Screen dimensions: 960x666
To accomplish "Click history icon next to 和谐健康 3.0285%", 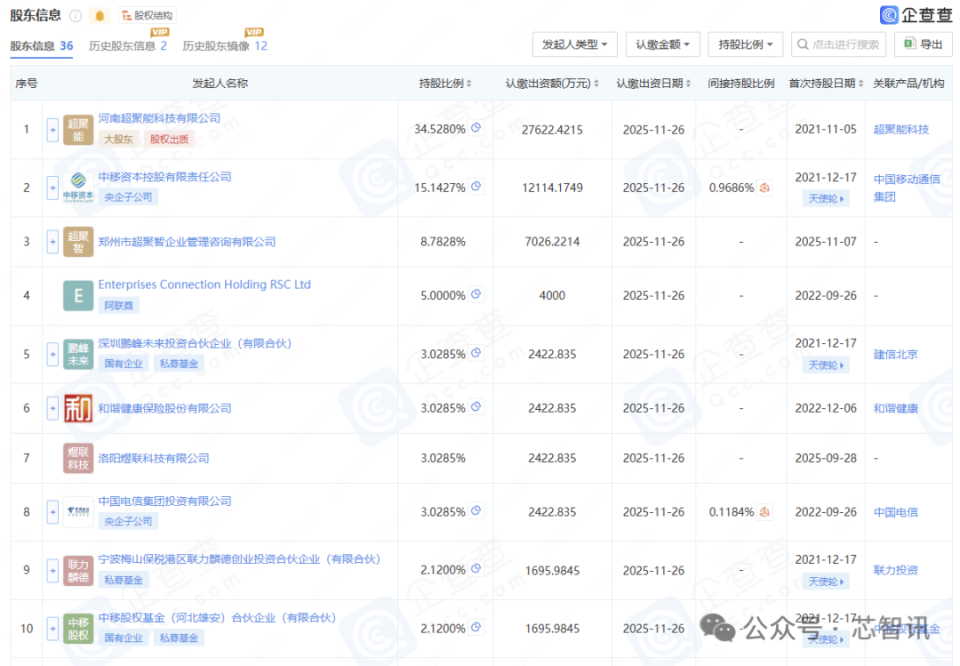I will pos(476,407).
